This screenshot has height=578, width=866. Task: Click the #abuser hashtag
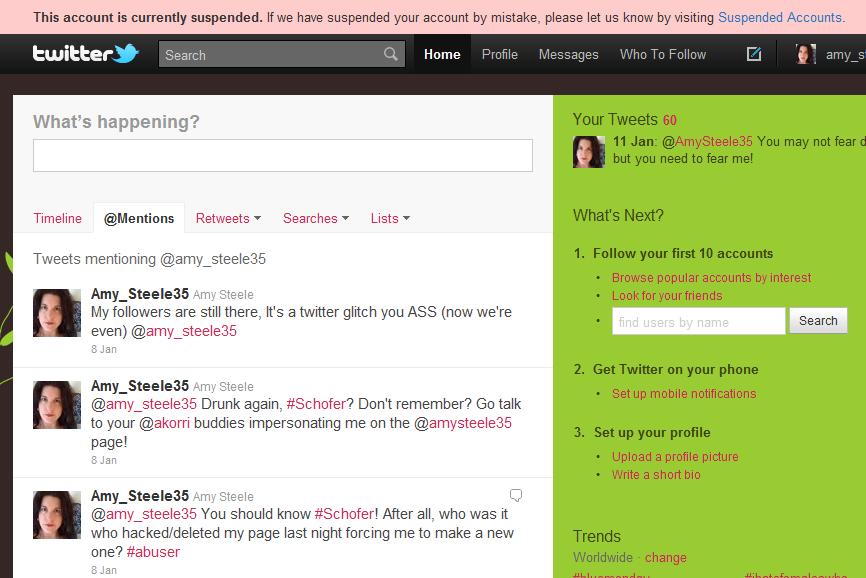tap(153, 552)
